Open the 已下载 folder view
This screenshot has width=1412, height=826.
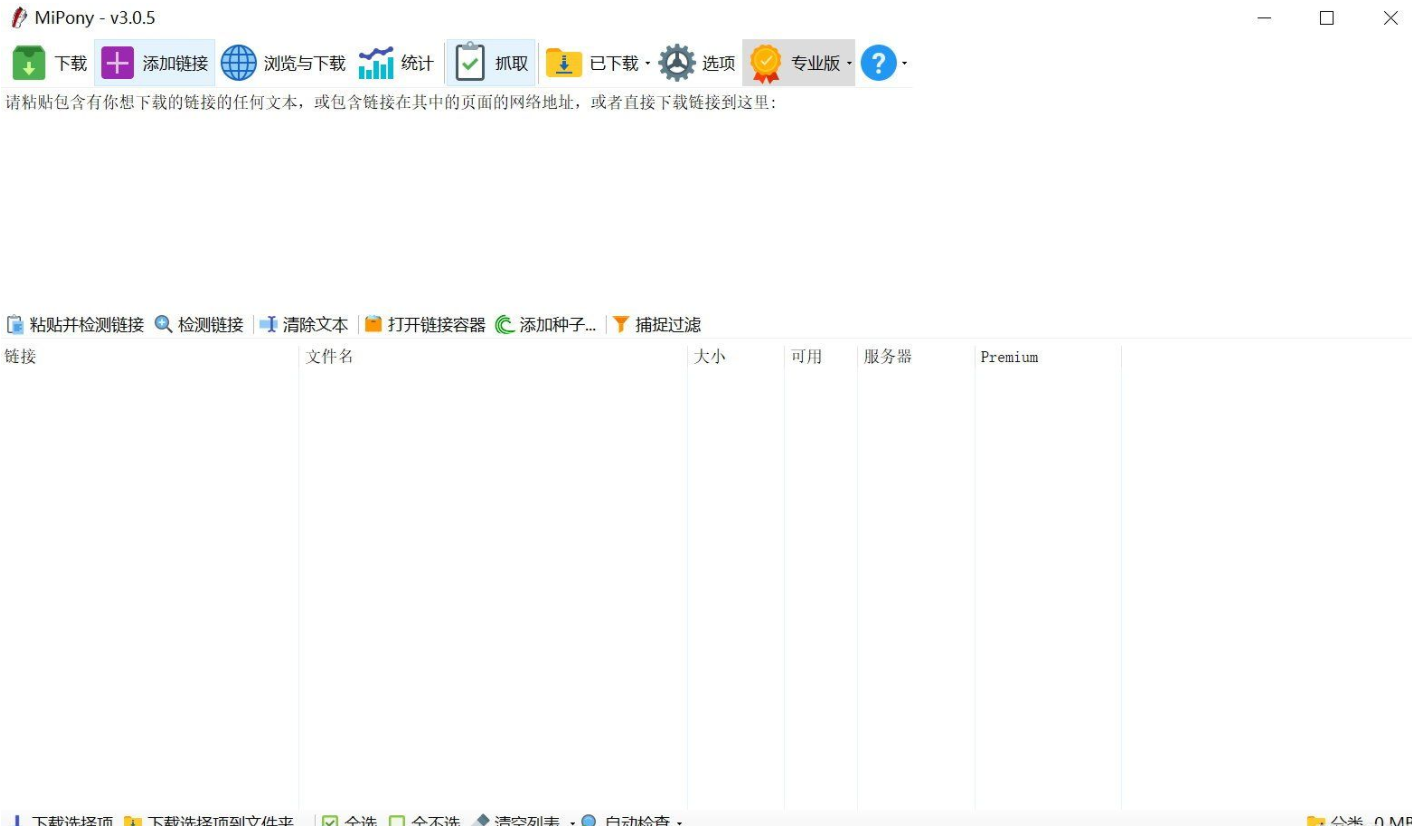point(592,63)
